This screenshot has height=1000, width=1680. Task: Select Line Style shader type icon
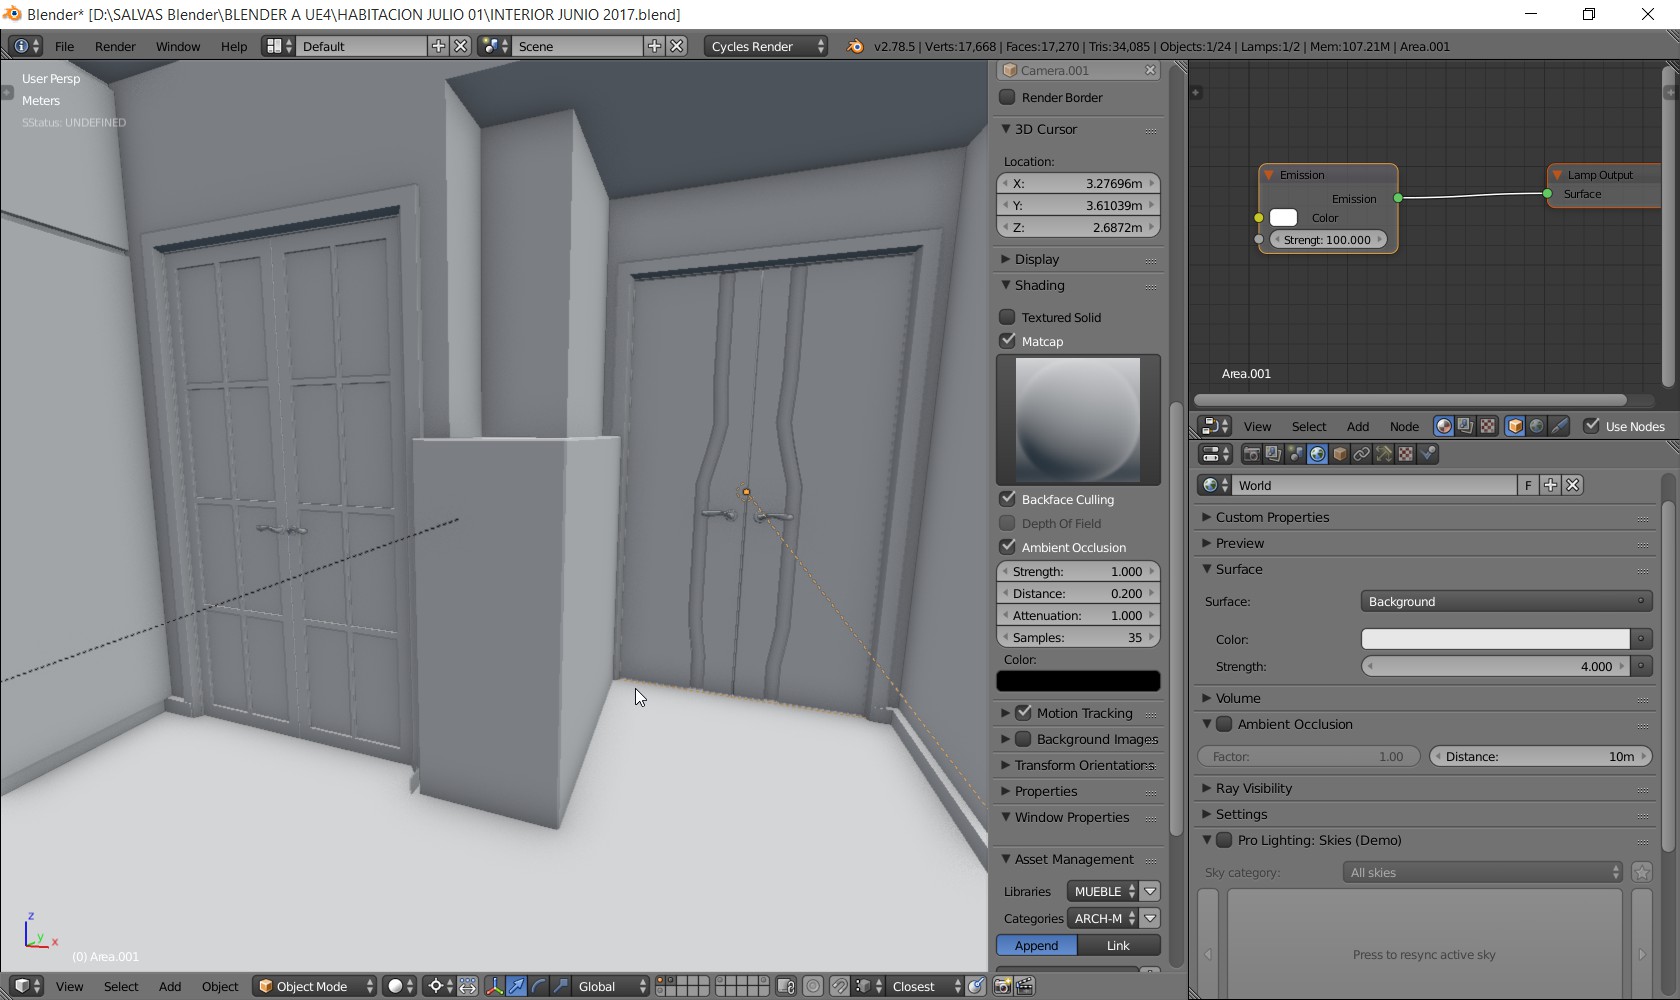(1559, 426)
